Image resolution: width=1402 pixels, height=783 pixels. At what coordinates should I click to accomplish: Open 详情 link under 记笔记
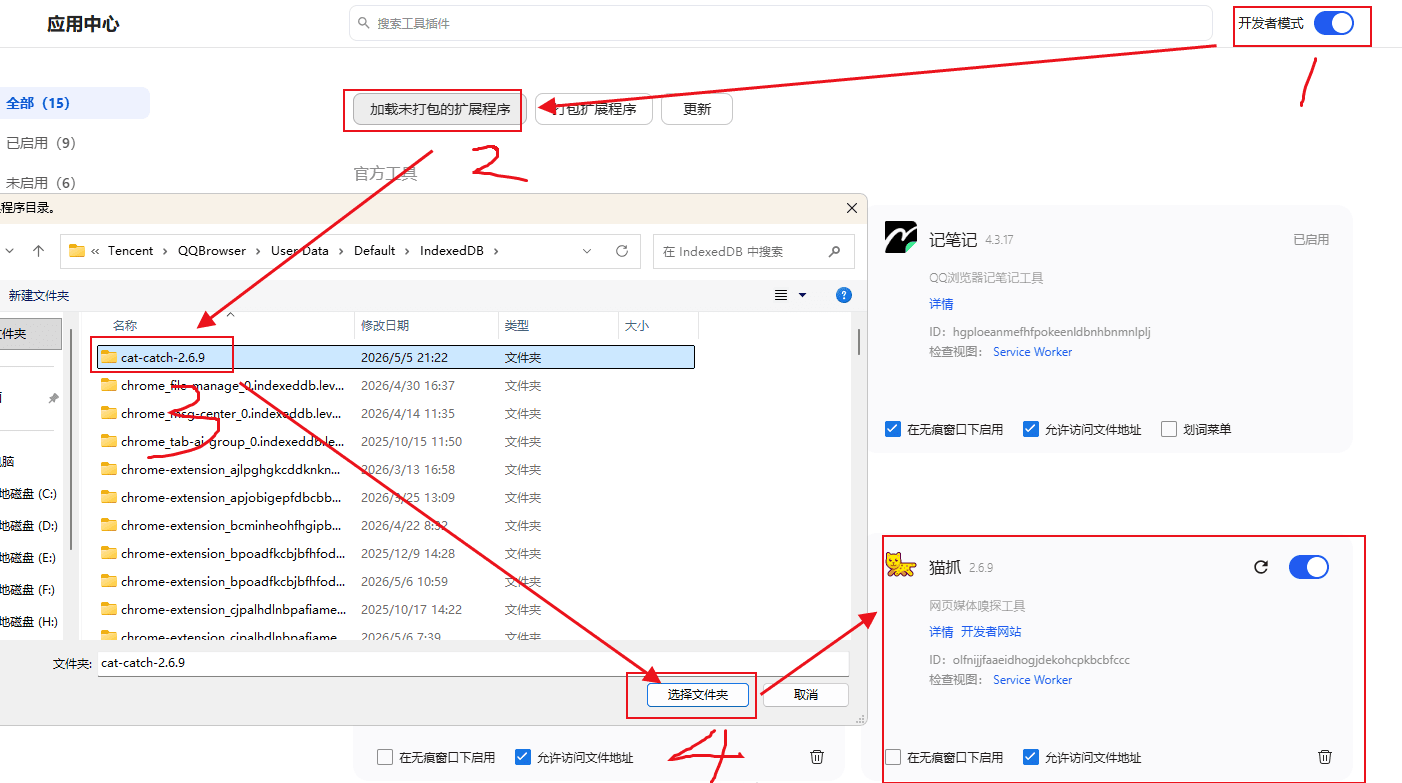[941, 304]
